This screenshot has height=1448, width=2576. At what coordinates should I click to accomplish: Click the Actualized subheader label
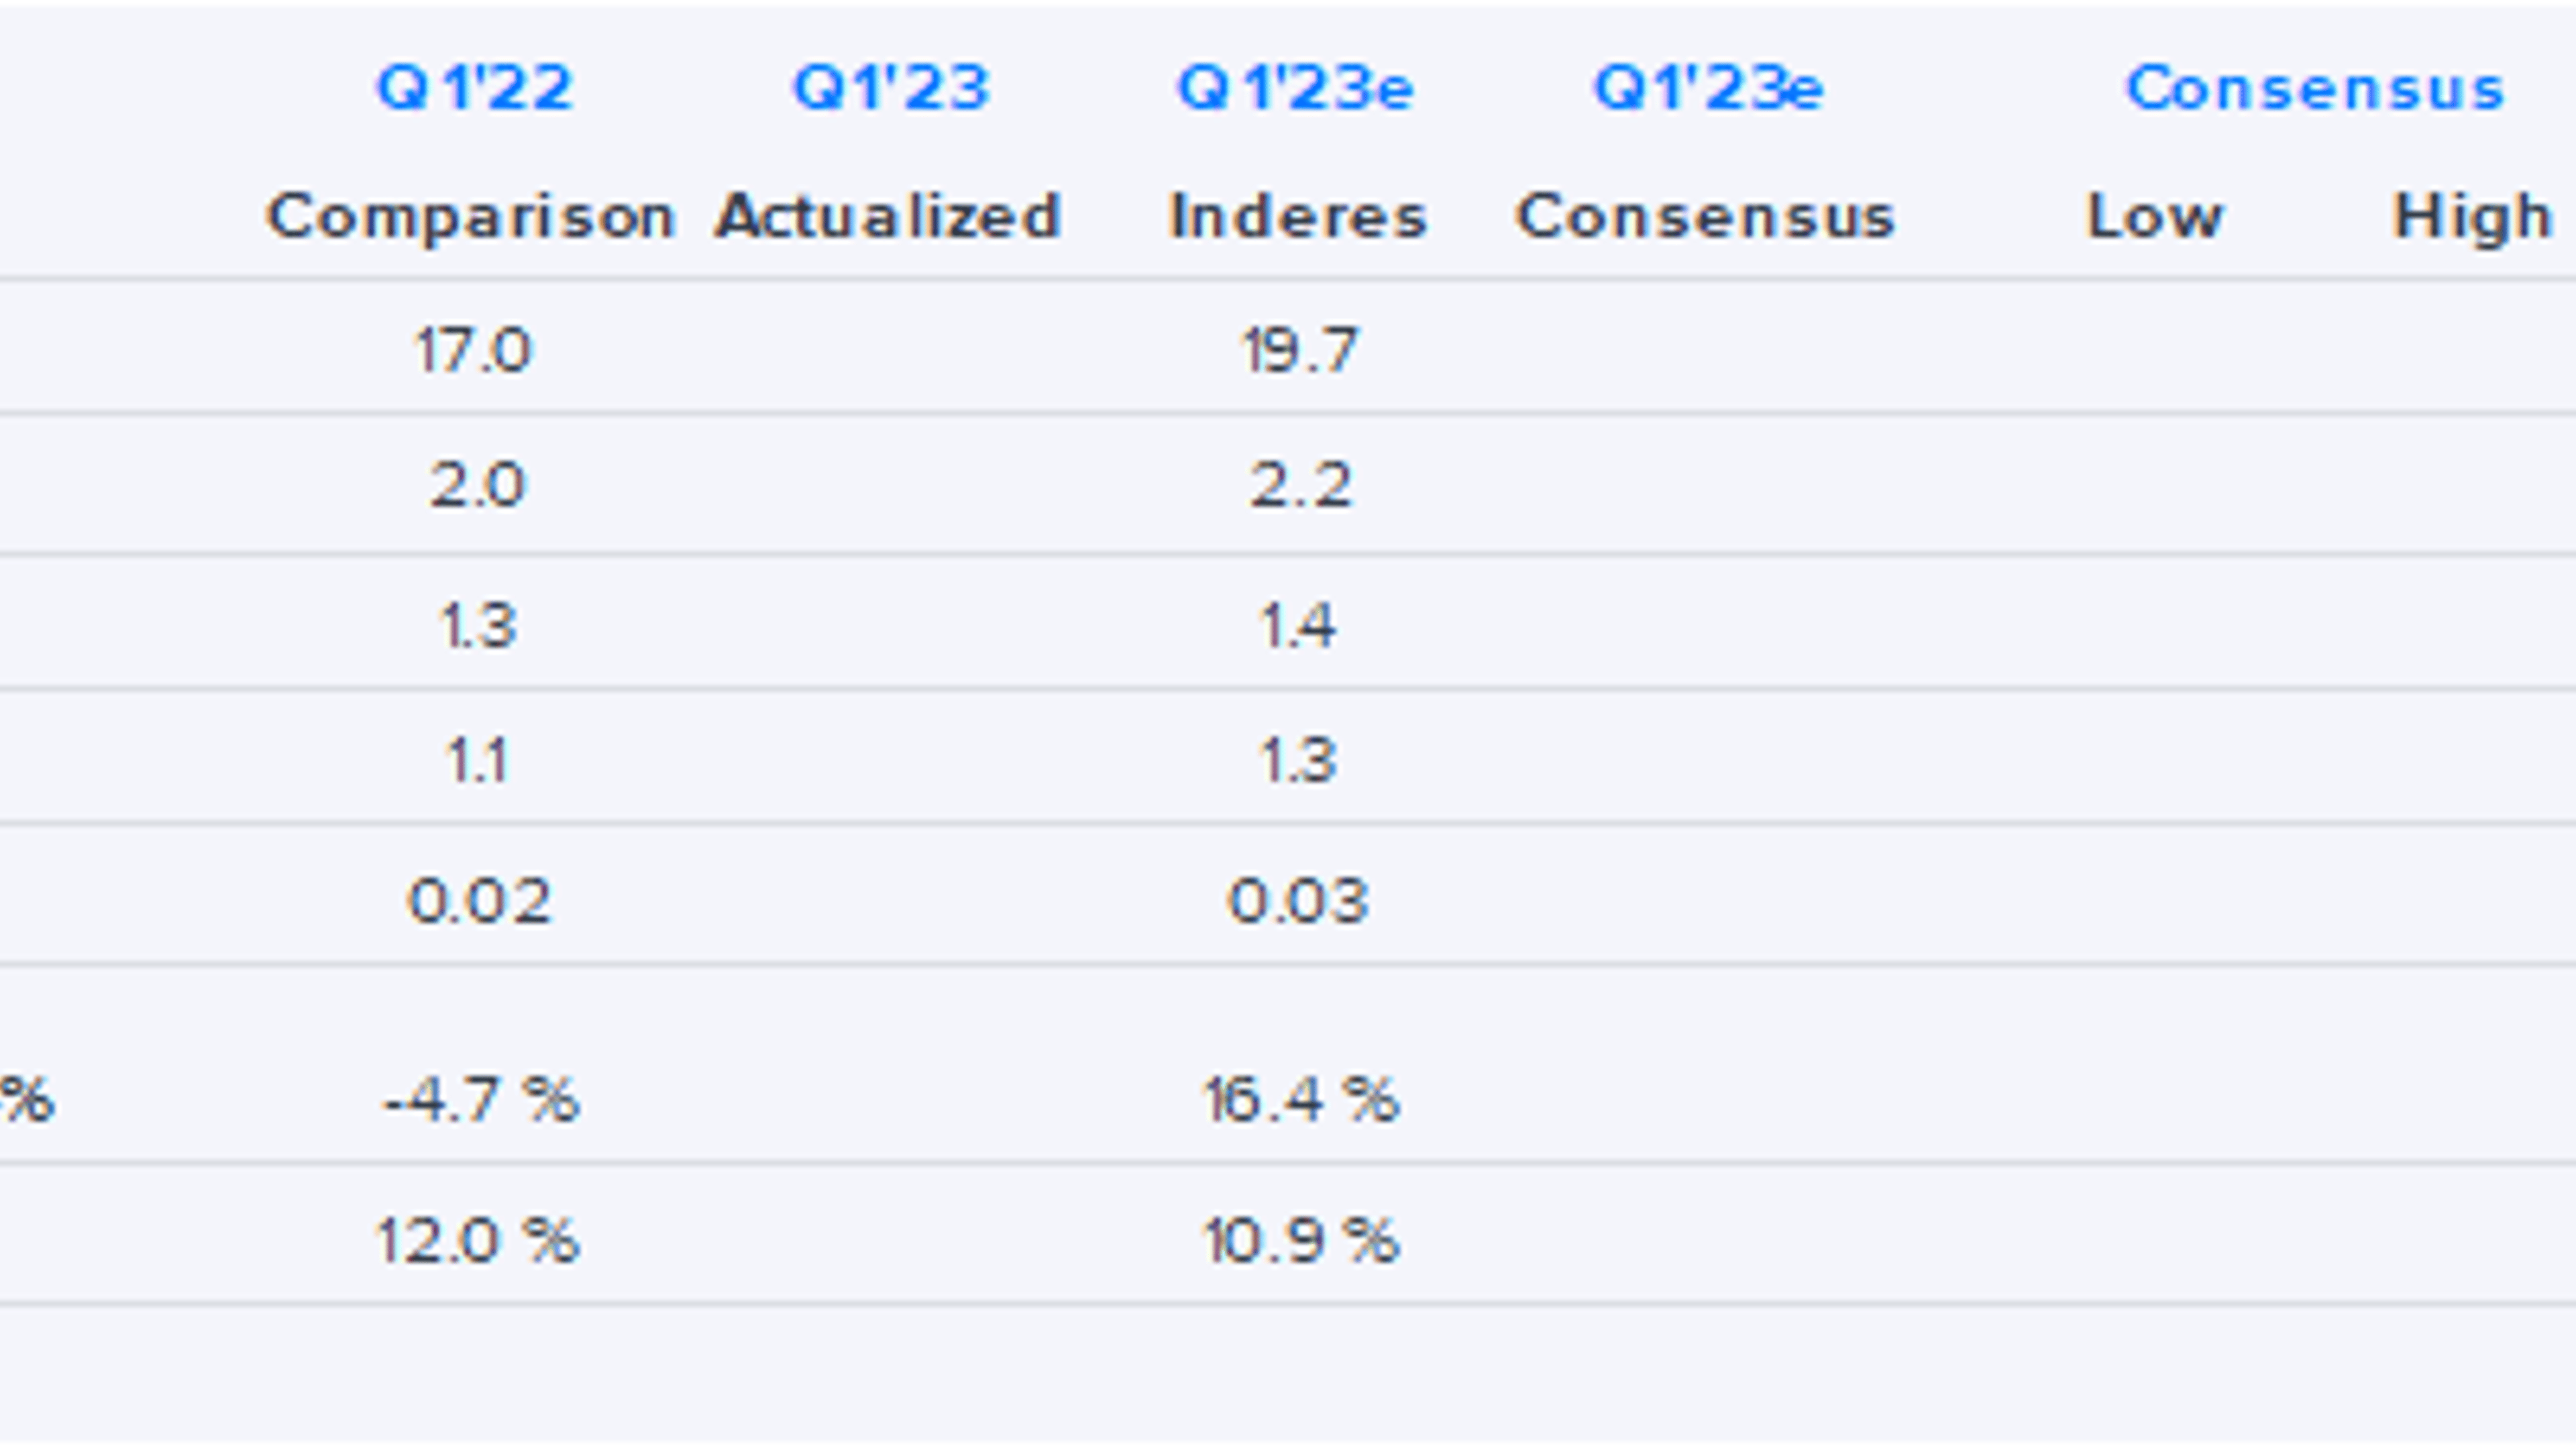(888, 216)
